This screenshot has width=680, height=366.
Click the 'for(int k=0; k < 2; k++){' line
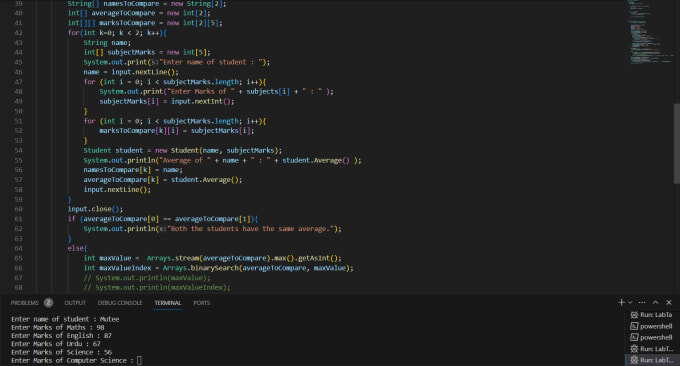tap(117, 33)
